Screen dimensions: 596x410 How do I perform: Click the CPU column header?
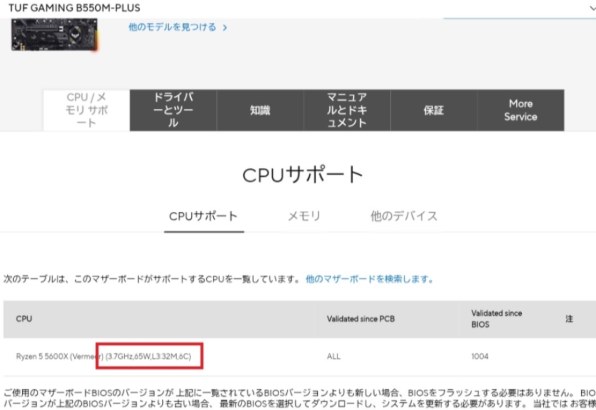[x=24, y=319]
